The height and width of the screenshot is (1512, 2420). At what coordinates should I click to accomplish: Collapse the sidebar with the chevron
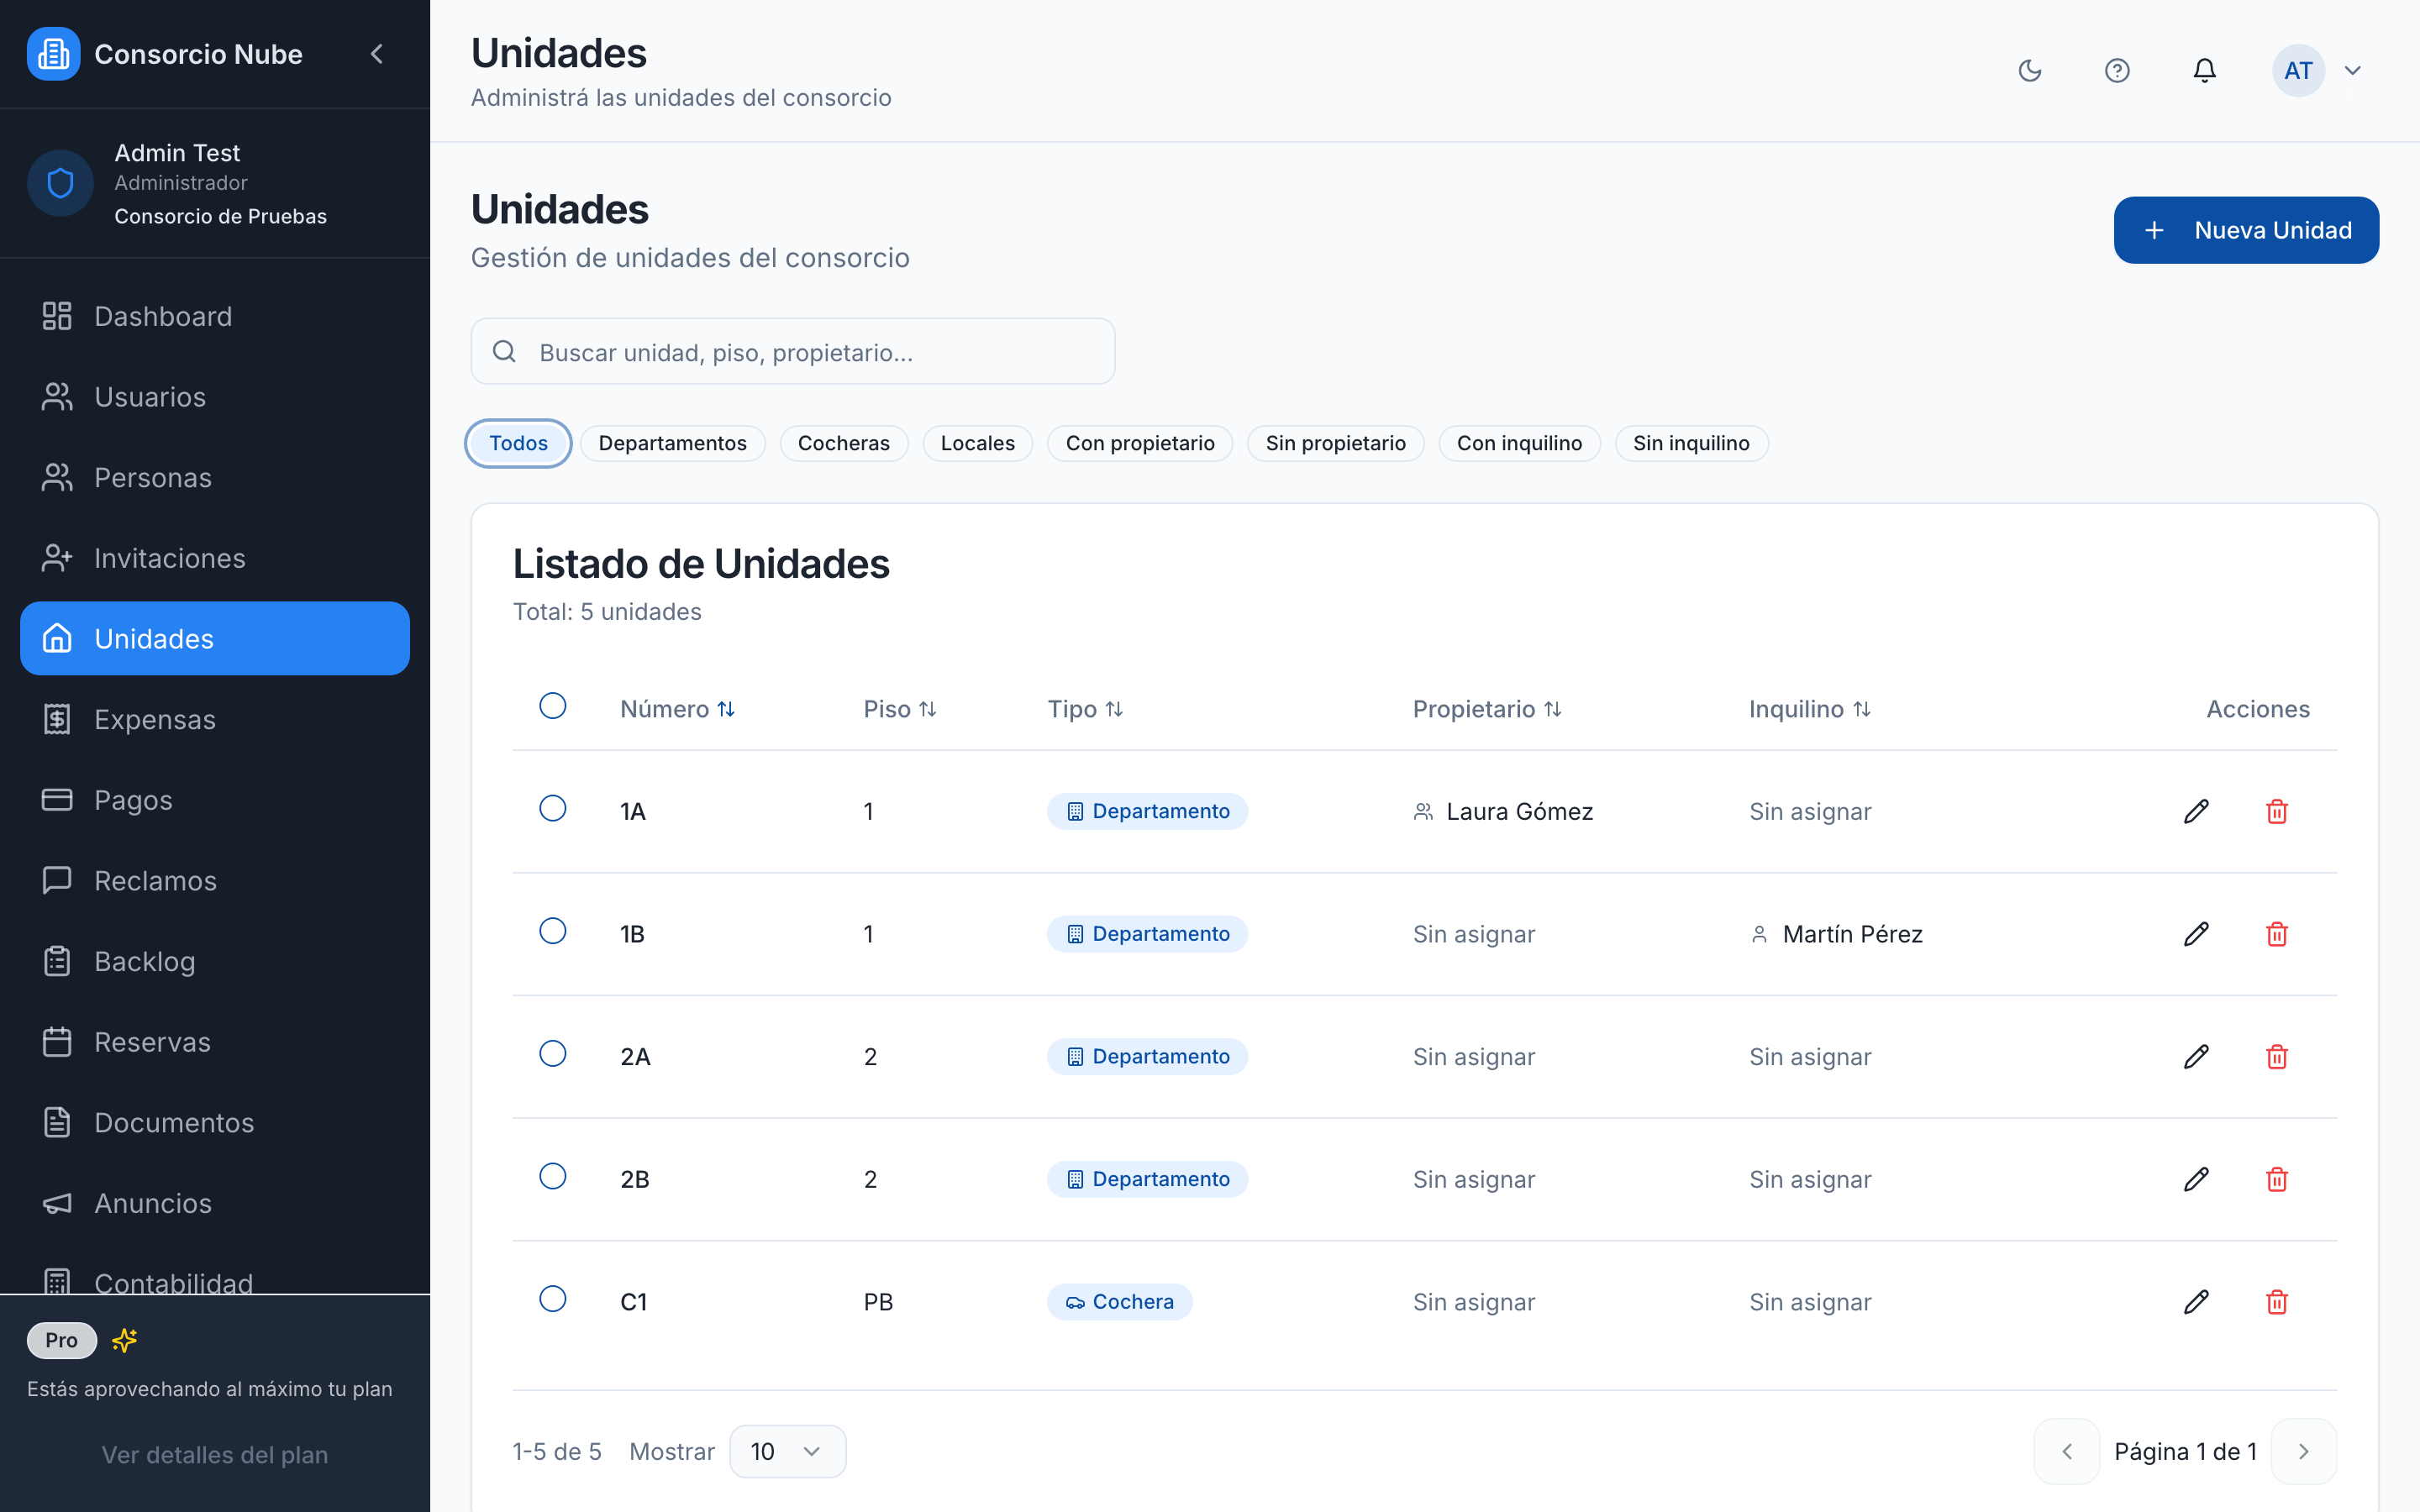tap(377, 54)
